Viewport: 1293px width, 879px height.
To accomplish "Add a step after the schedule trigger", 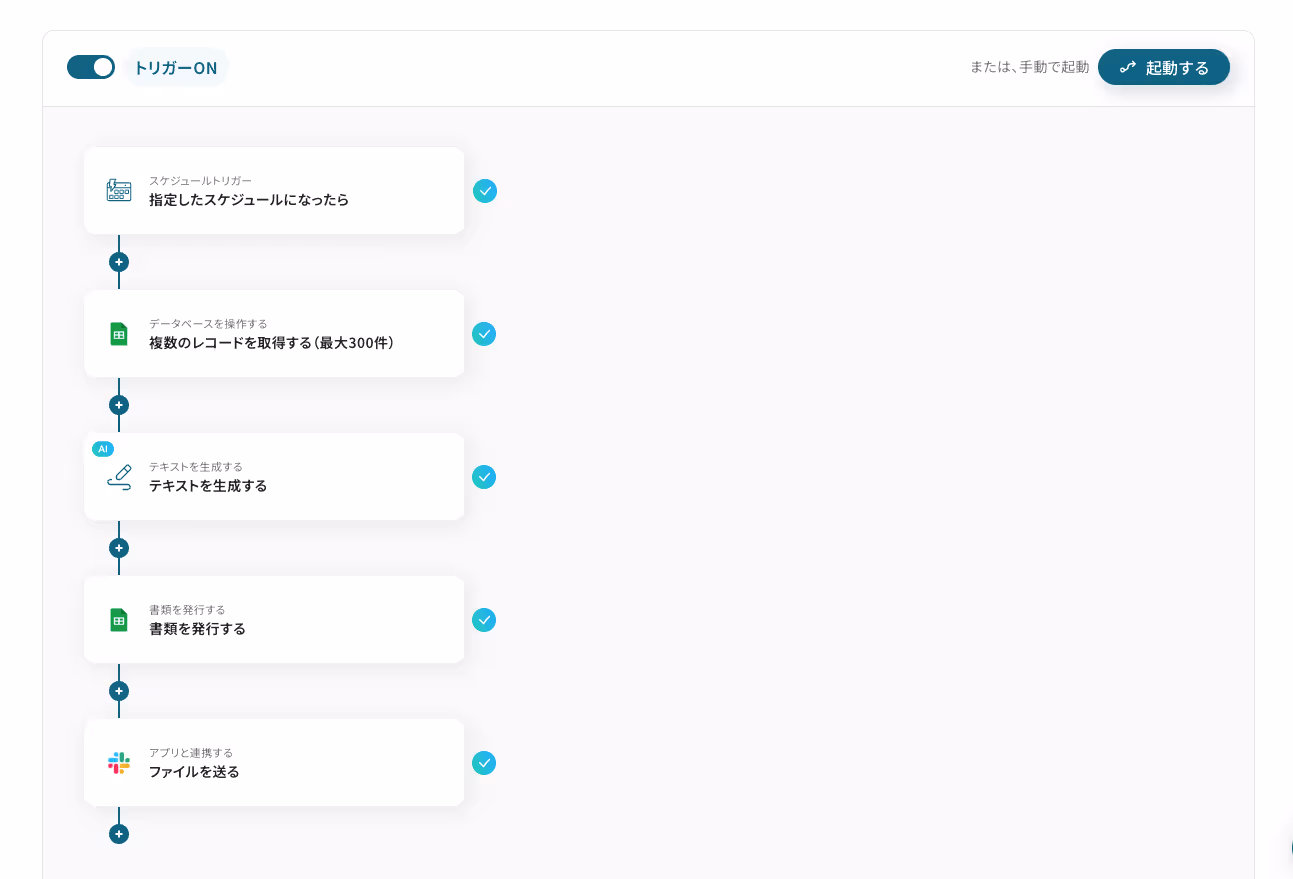I will 119,262.
